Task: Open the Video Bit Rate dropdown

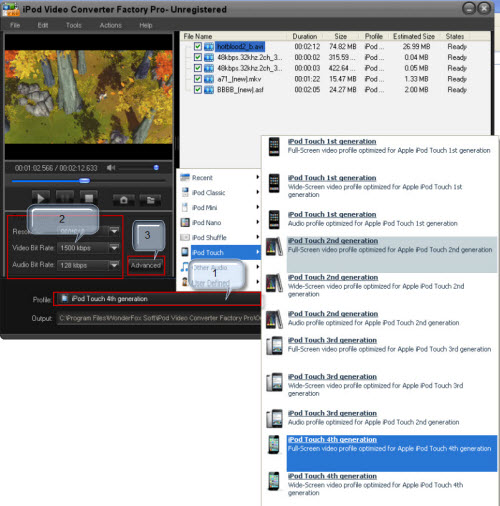Action: point(114,248)
